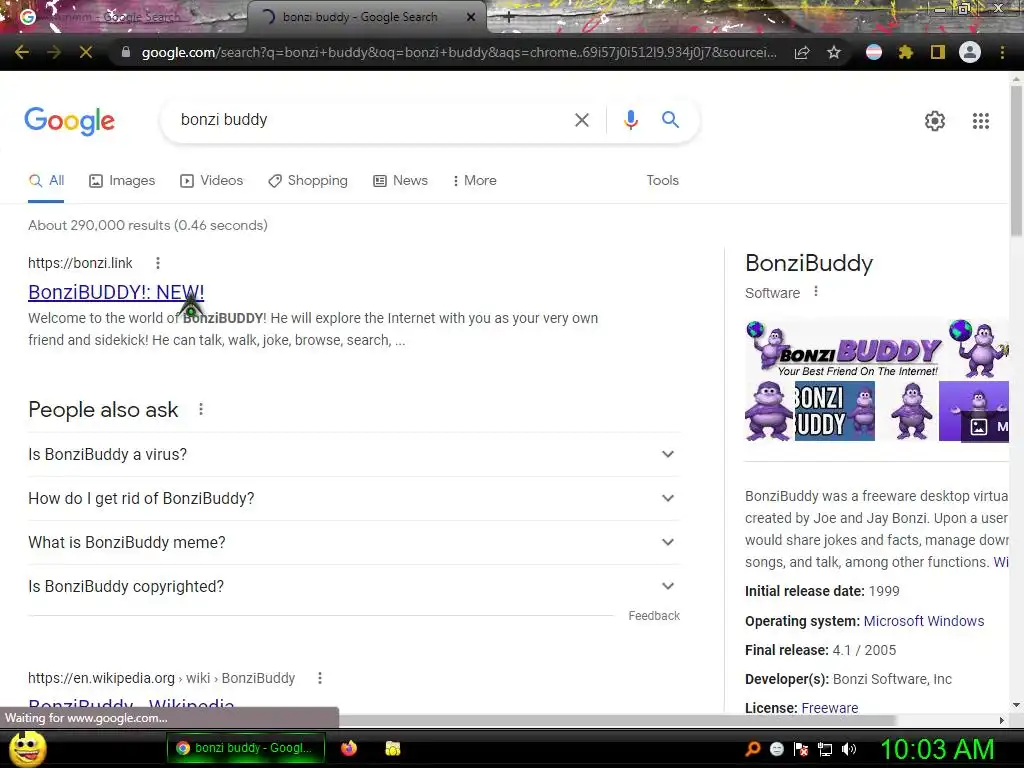Click the 'Final release: 4.1 / 2005' text
Screen dimensions: 1024x768
820,650
